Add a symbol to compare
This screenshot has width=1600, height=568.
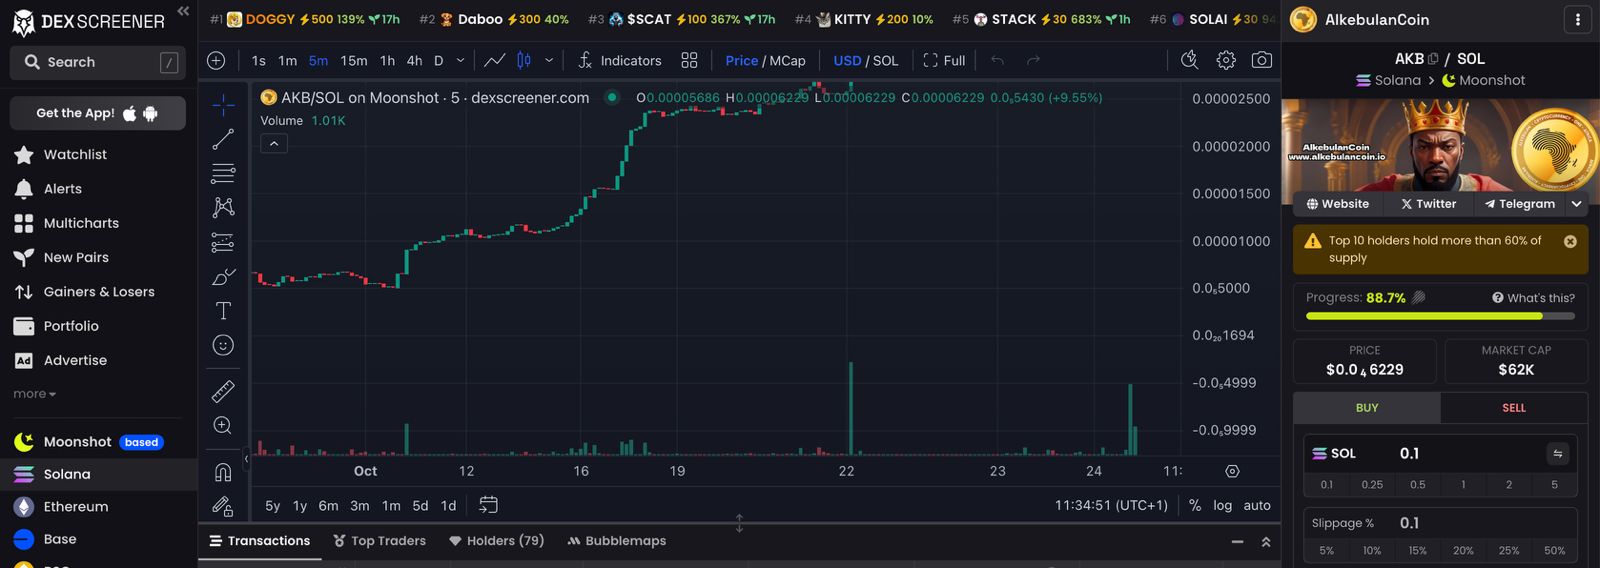[x=216, y=61]
